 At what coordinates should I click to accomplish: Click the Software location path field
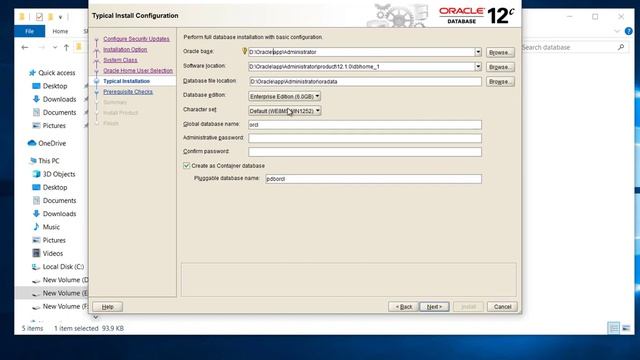(x=361, y=67)
